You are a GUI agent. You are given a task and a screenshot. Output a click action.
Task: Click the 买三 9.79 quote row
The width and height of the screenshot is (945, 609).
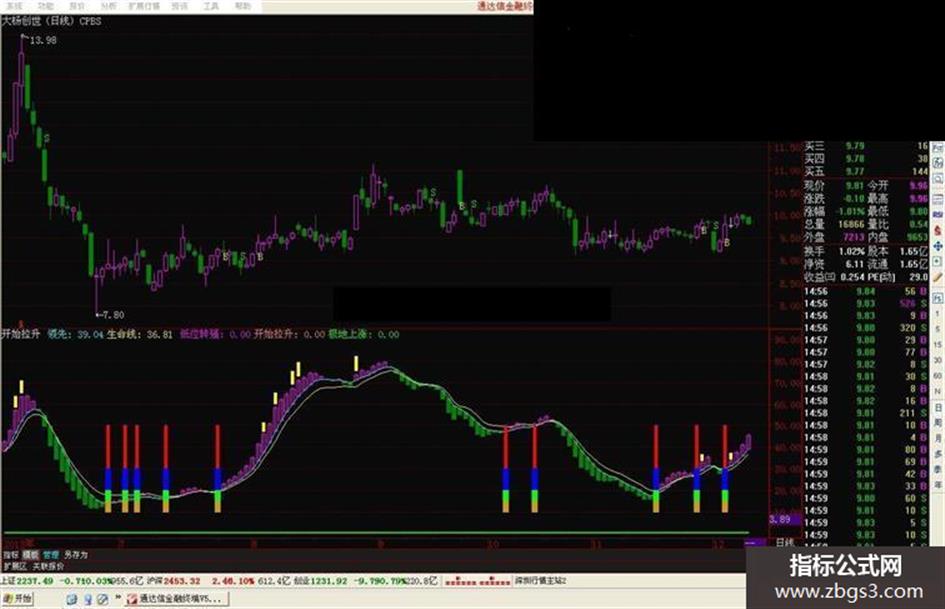coord(866,146)
